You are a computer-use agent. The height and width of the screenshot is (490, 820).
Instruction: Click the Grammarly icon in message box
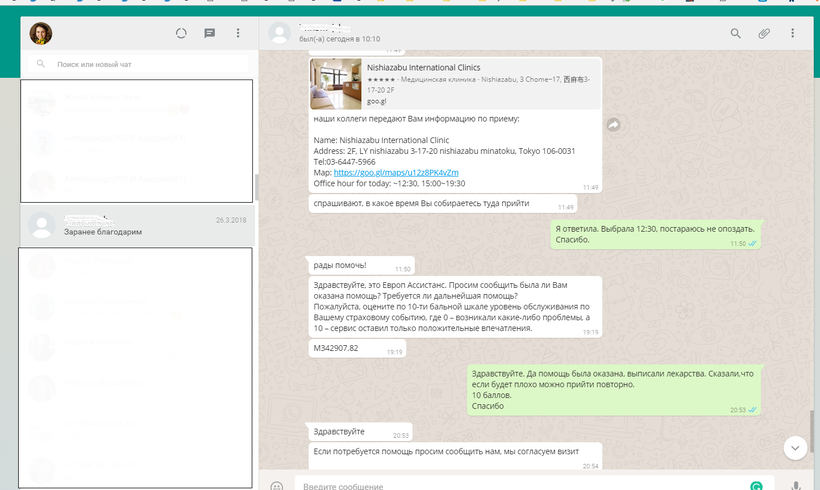tap(757, 485)
